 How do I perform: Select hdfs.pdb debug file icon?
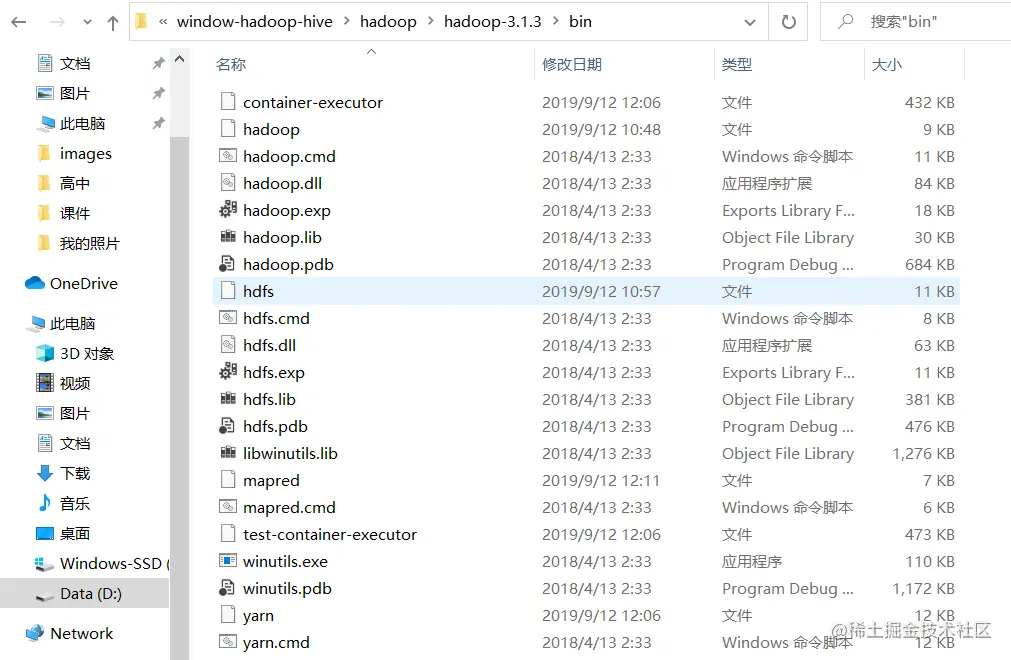click(x=228, y=425)
